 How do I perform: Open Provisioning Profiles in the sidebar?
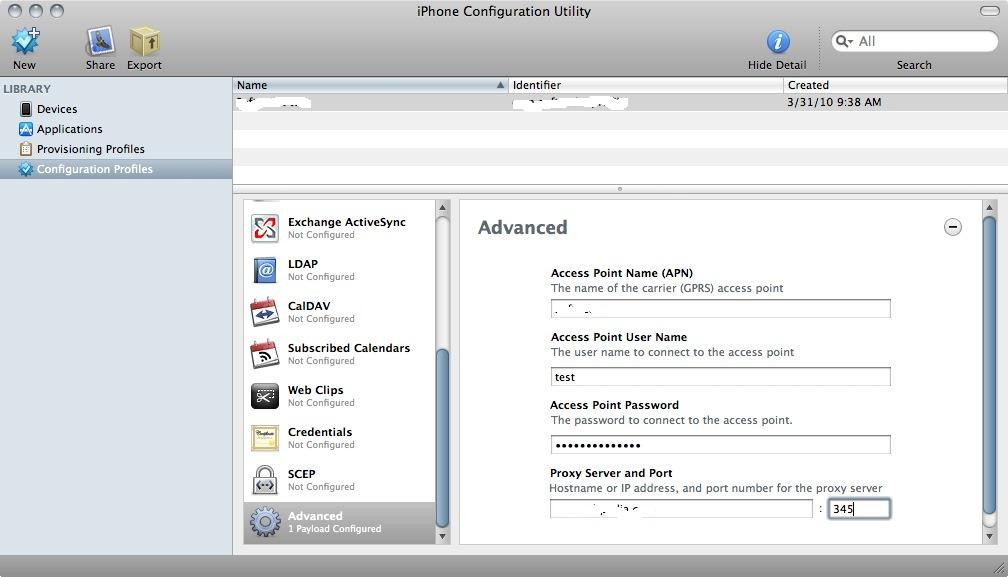point(116,149)
